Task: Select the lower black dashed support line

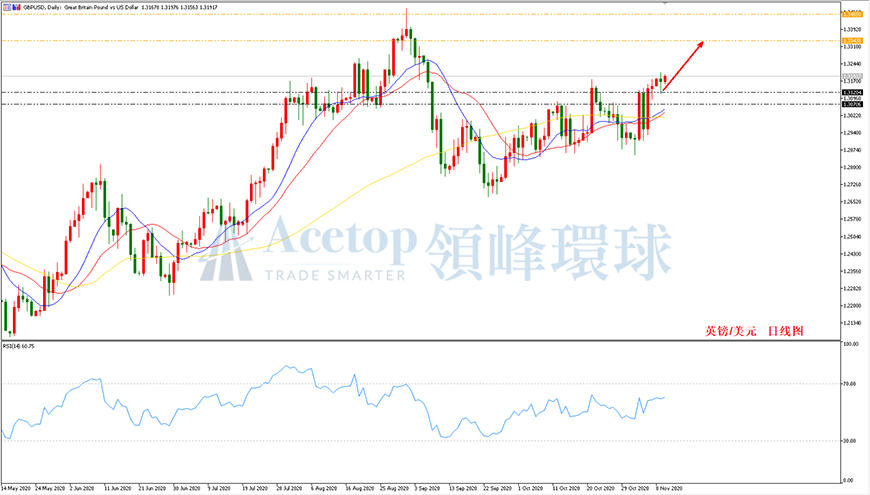Action: (x=421, y=104)
